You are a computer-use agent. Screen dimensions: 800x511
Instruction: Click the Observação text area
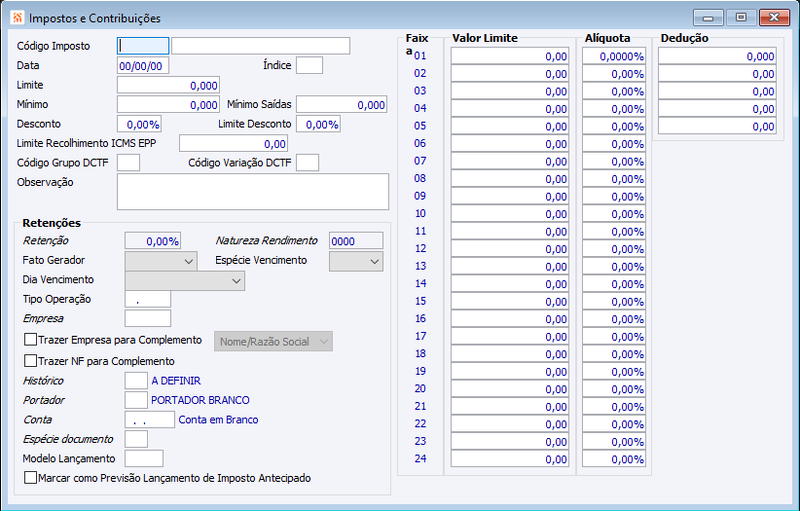click(253, 192)
